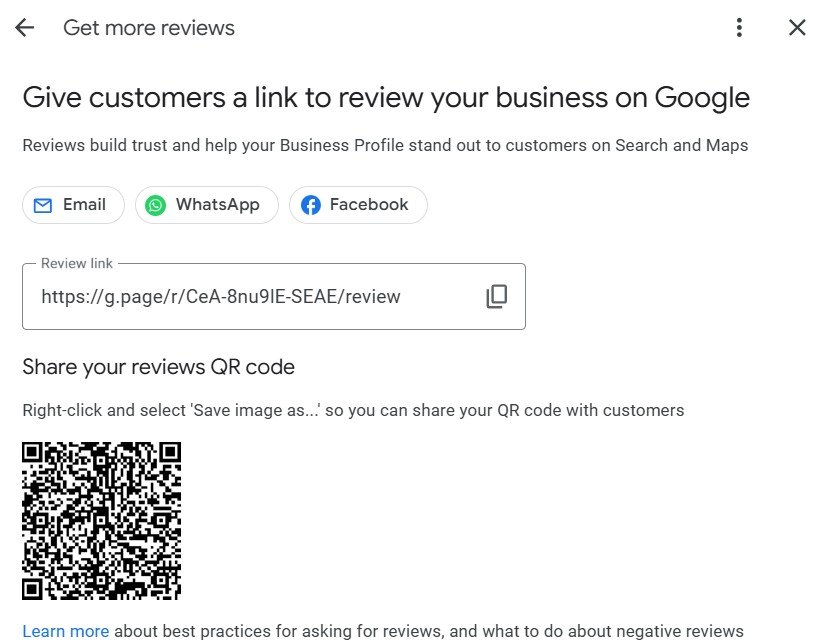Click the reviews QR code image

pos(101,521)
